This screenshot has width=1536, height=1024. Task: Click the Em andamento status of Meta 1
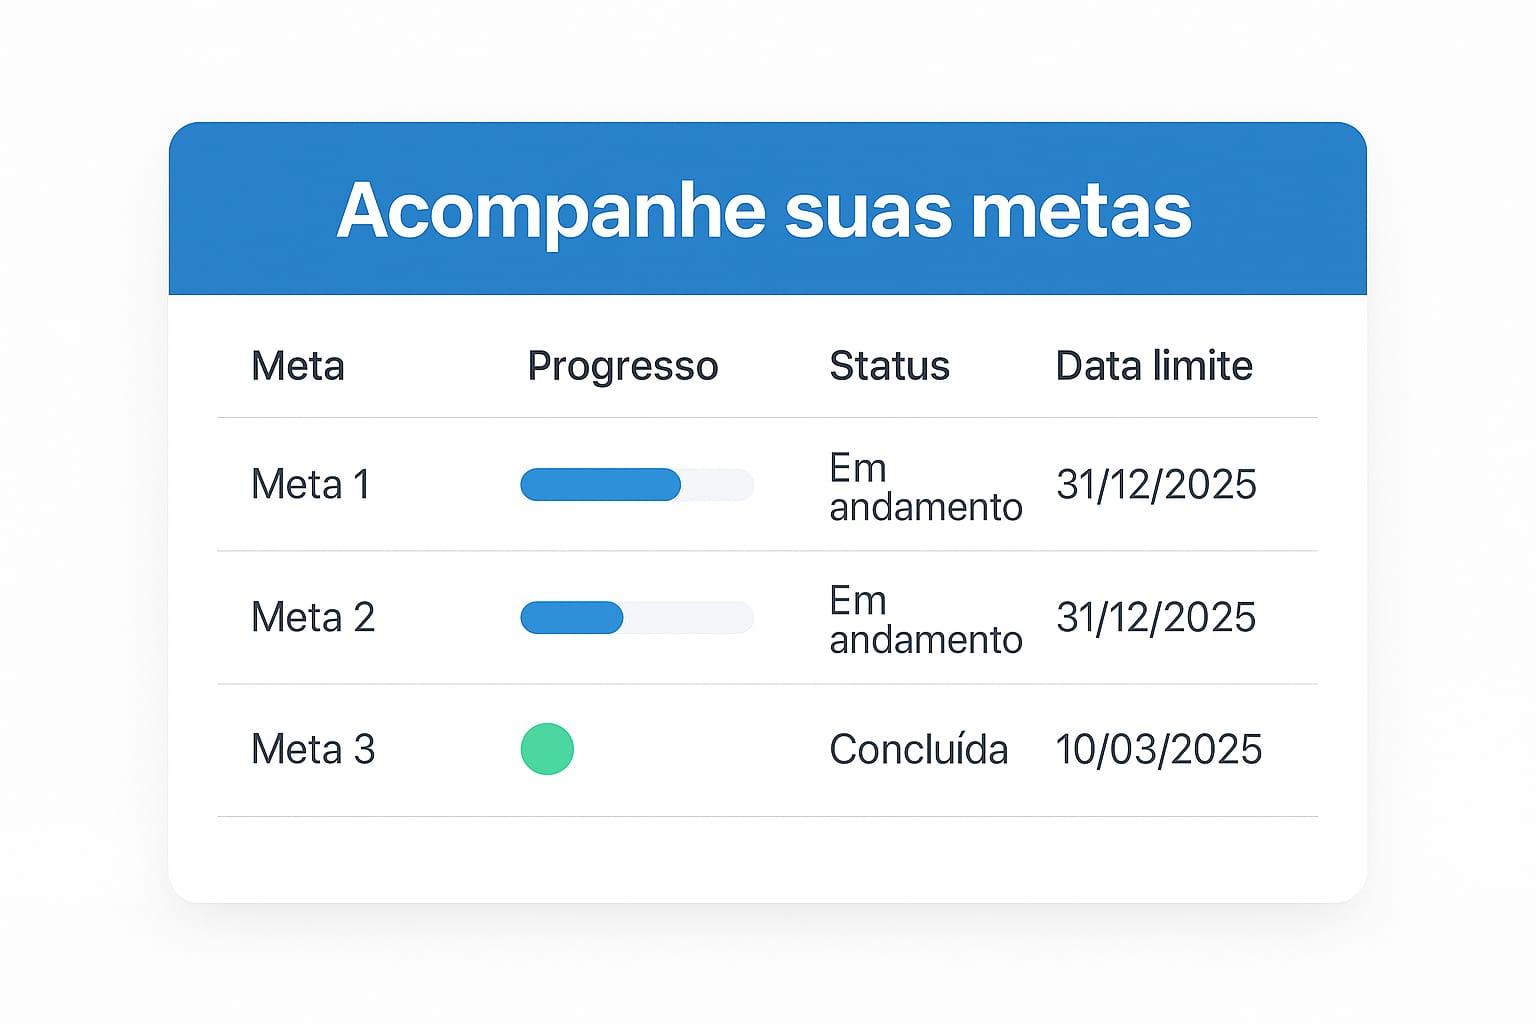point(925,487)
